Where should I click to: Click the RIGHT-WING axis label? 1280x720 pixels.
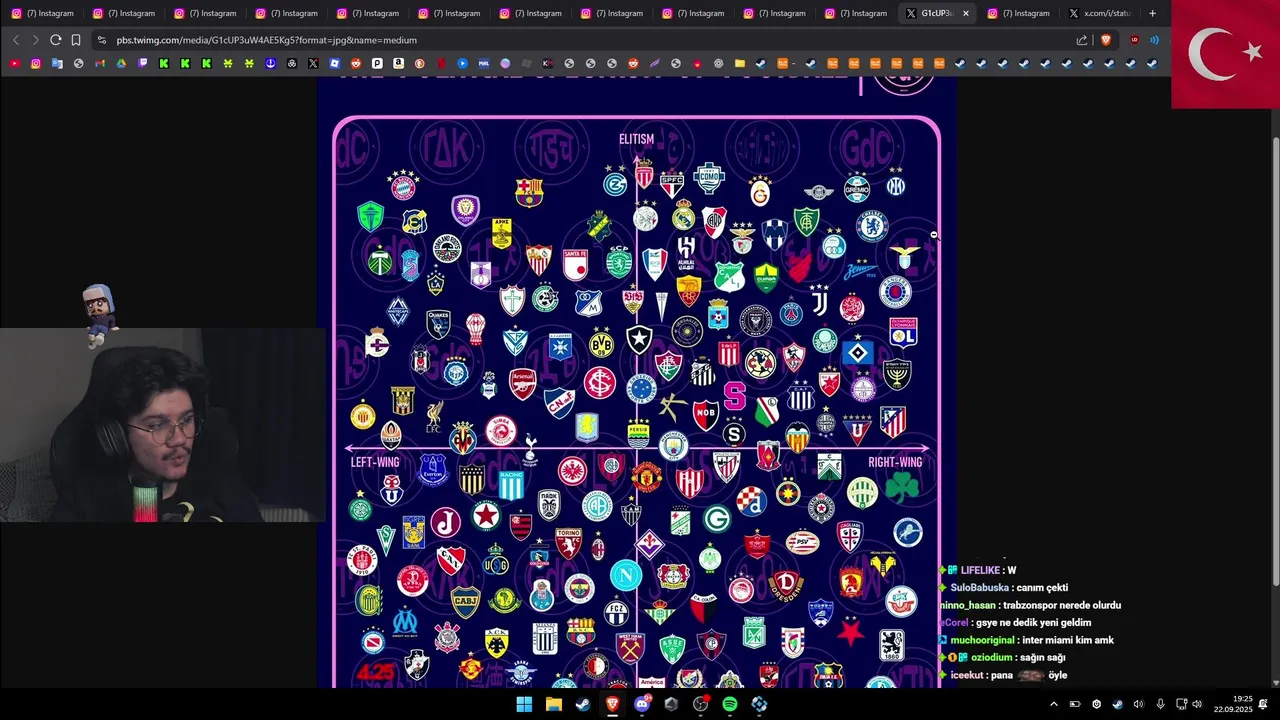coord(895,462)
